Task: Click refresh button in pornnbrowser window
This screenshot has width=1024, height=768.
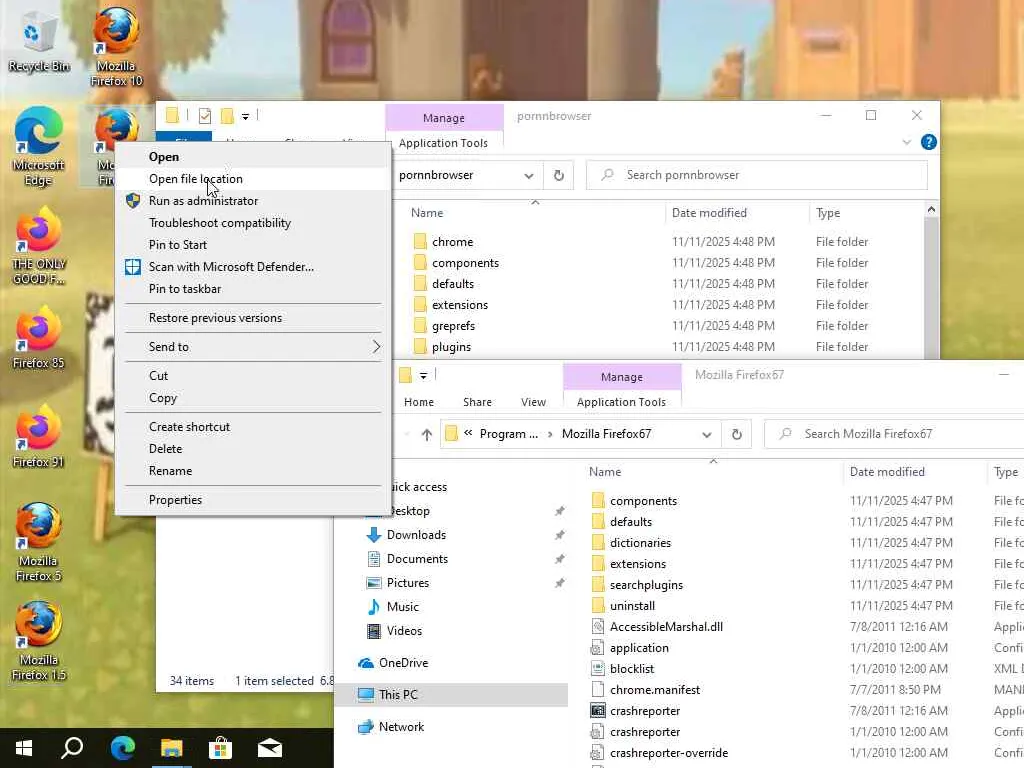Action: 558,175
